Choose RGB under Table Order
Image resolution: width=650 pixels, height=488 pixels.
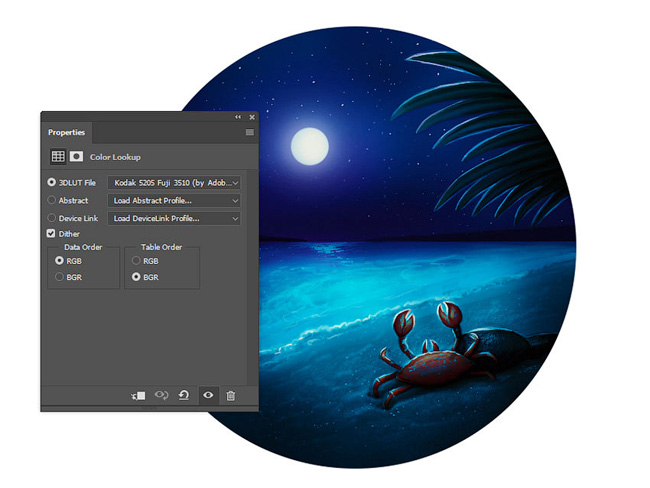(x=136, y=260)
